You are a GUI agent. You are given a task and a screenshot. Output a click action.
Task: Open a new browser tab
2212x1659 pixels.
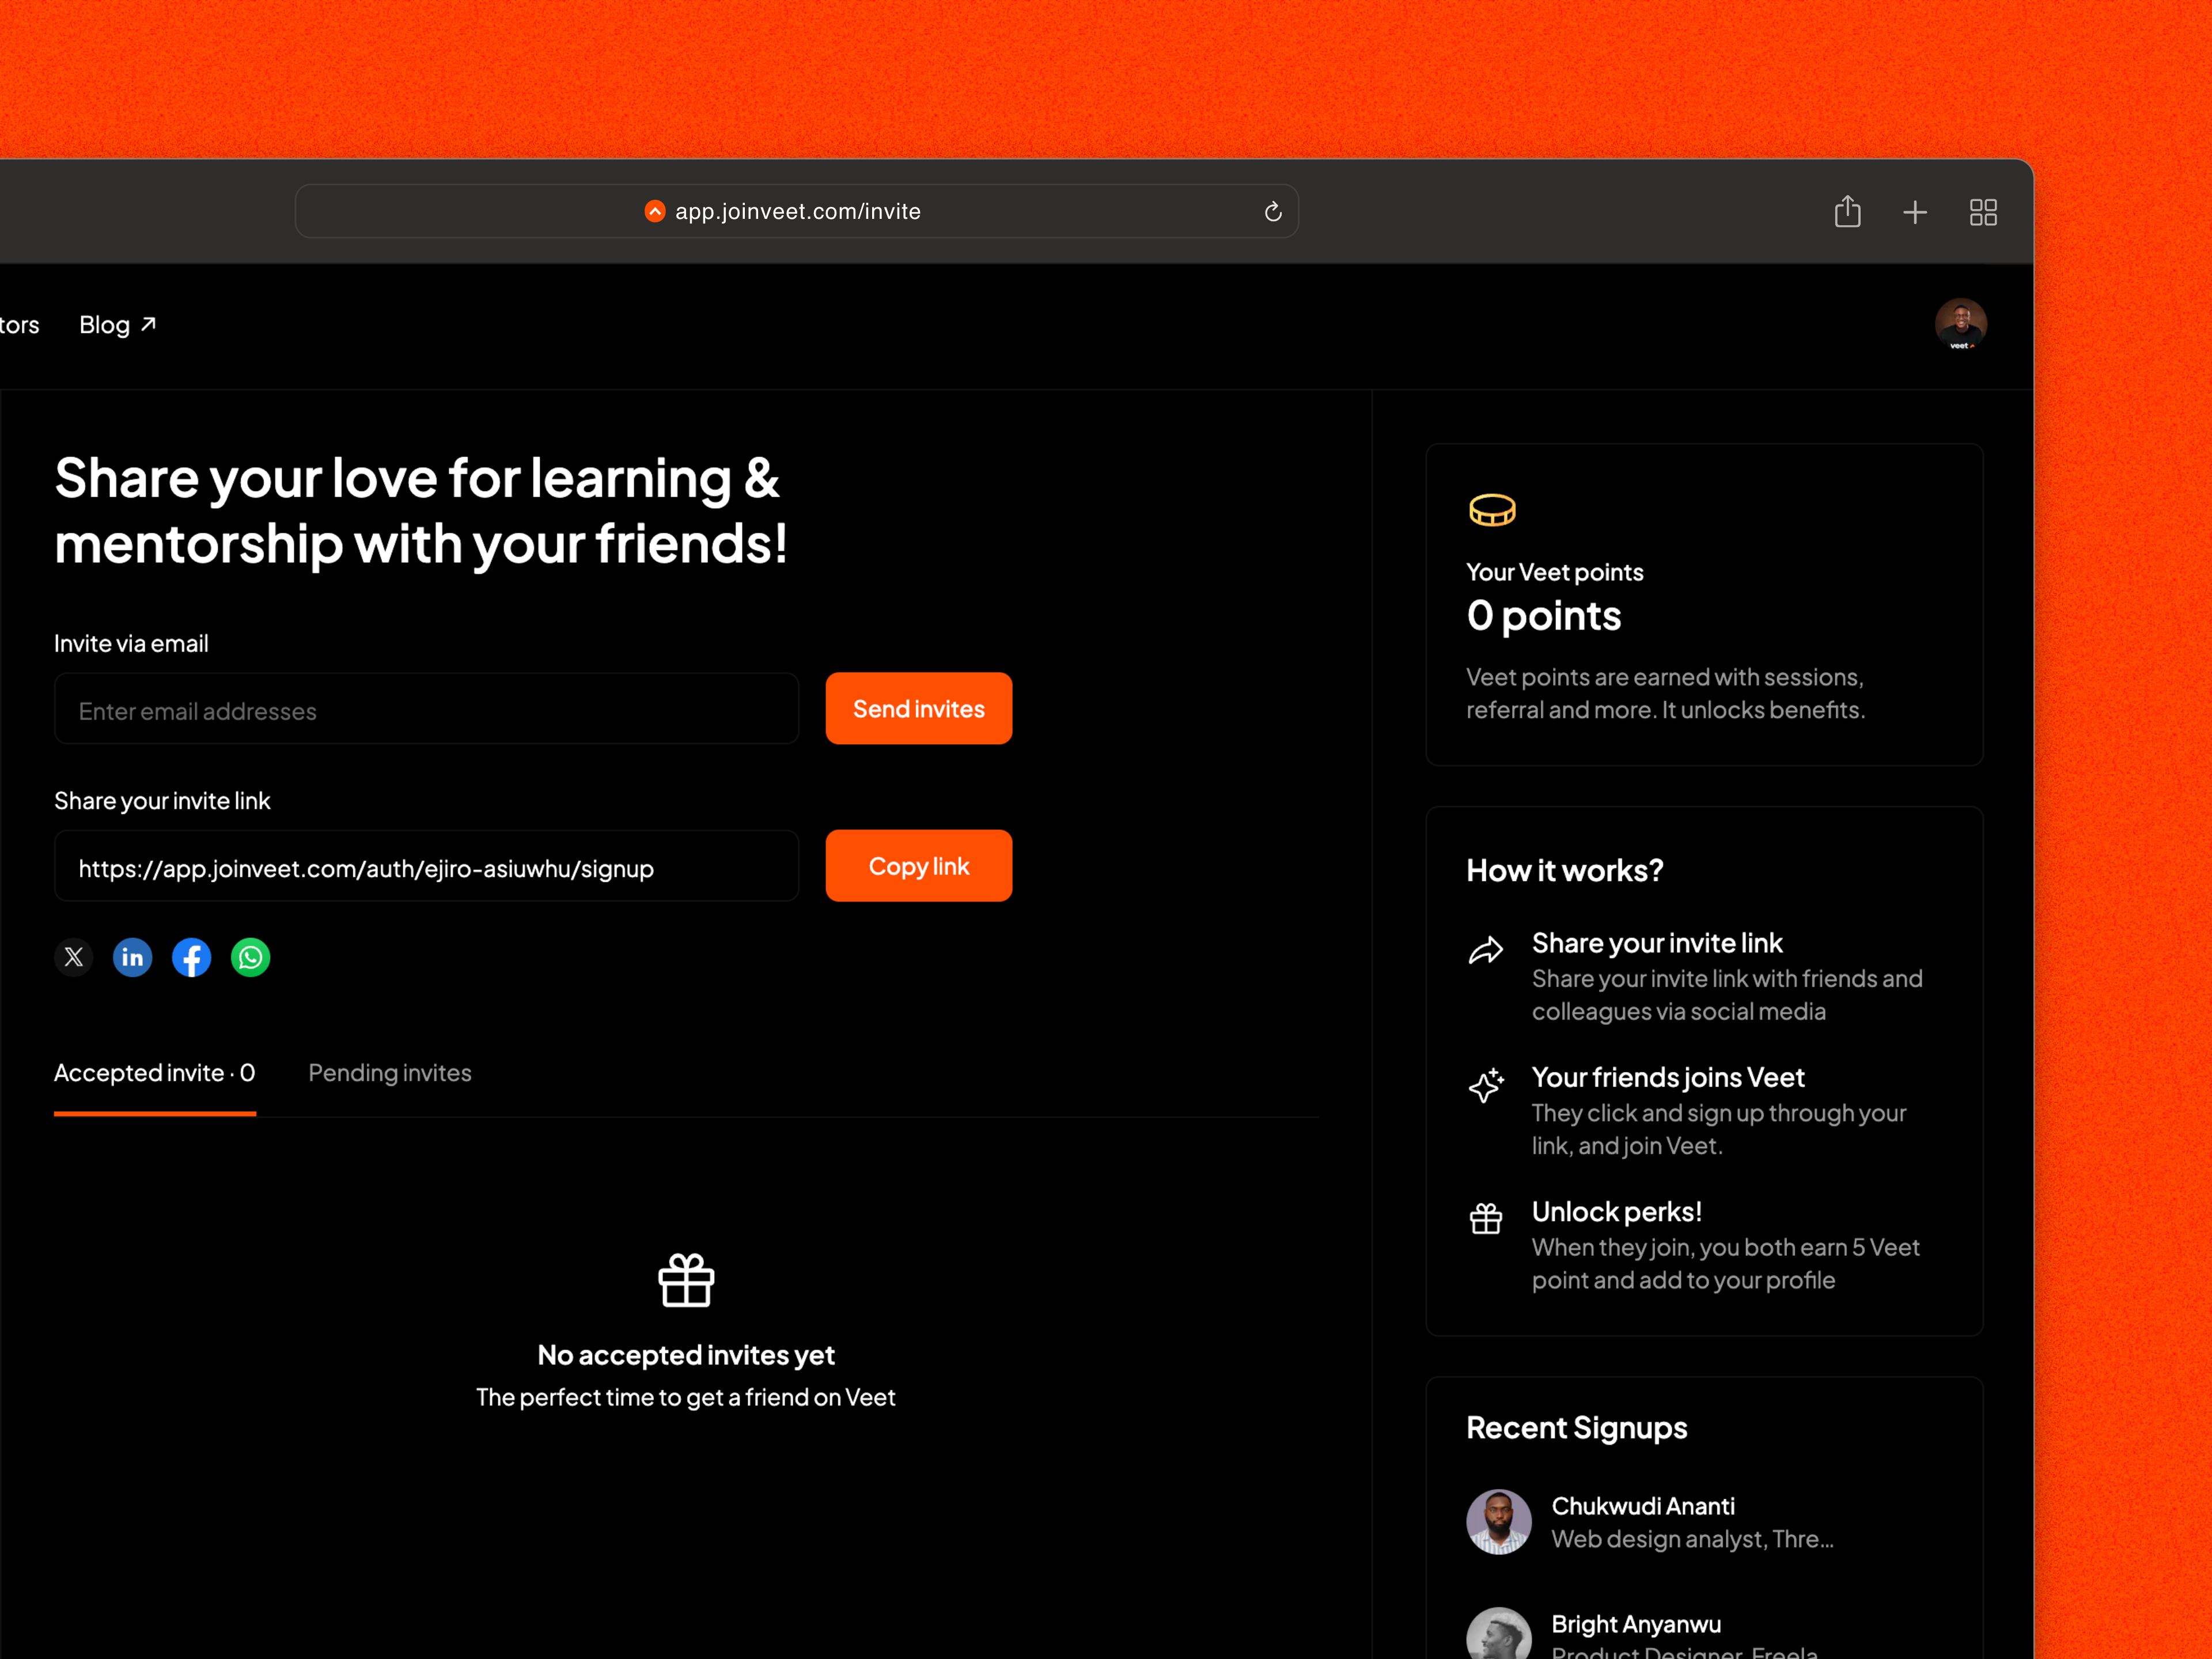(1914, 212)
